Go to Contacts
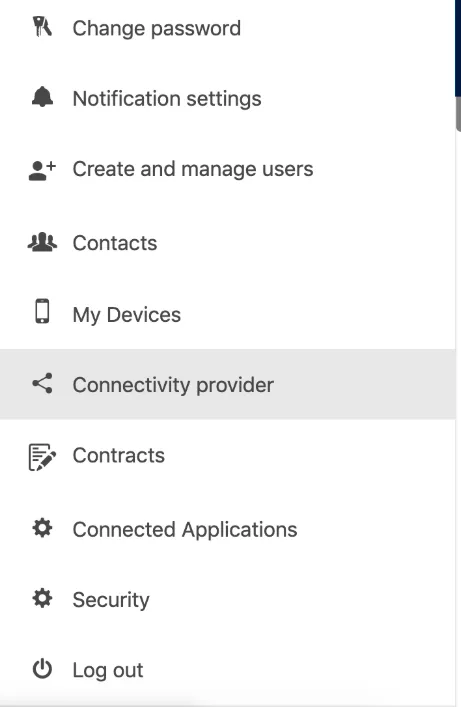The image size is (461, 707). pos(115,243)
